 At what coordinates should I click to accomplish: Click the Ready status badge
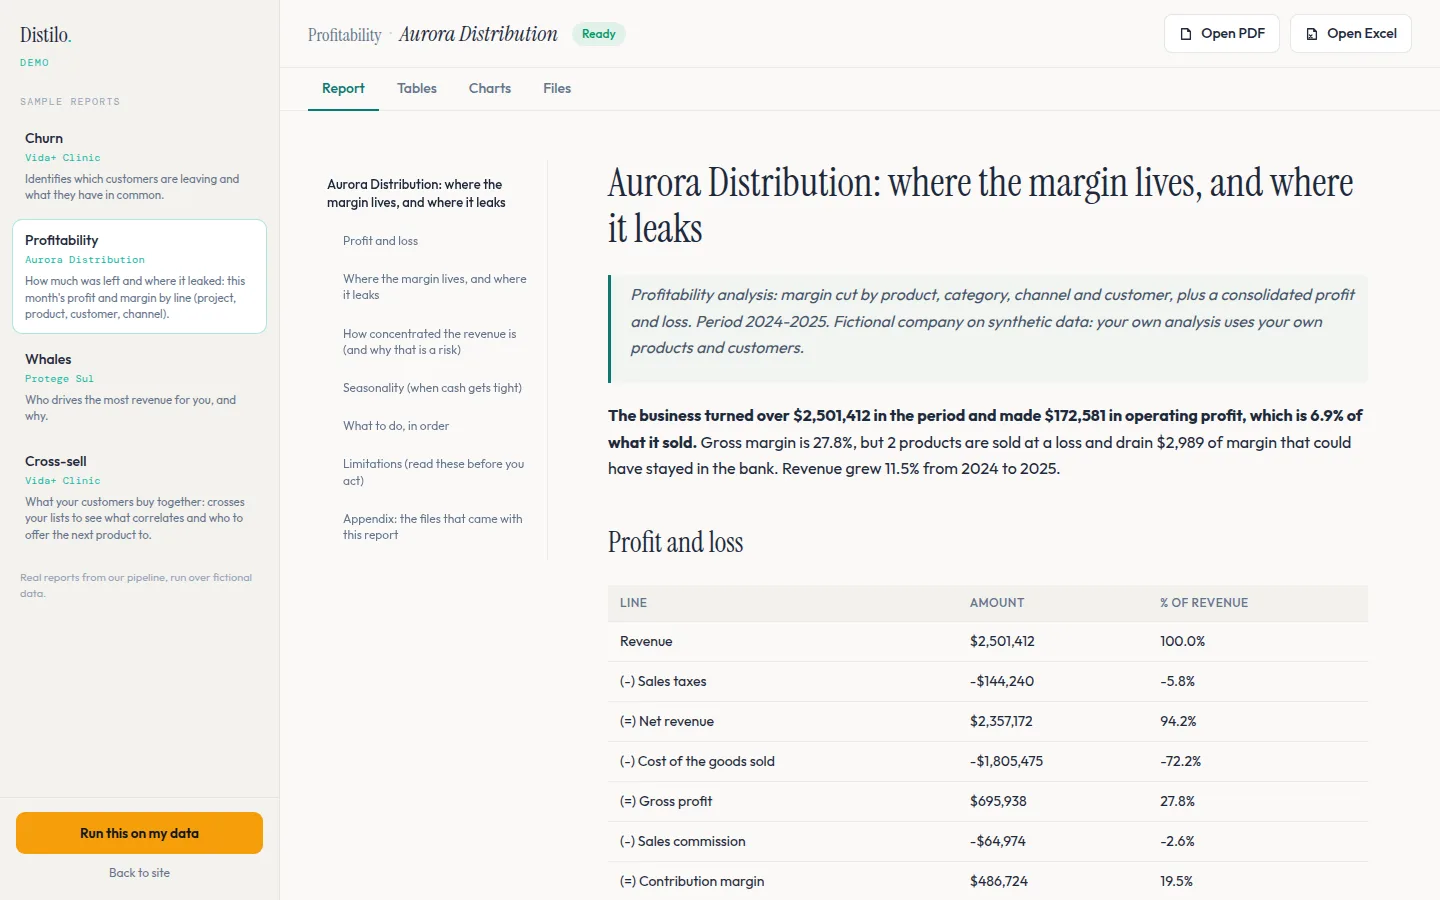599,34
